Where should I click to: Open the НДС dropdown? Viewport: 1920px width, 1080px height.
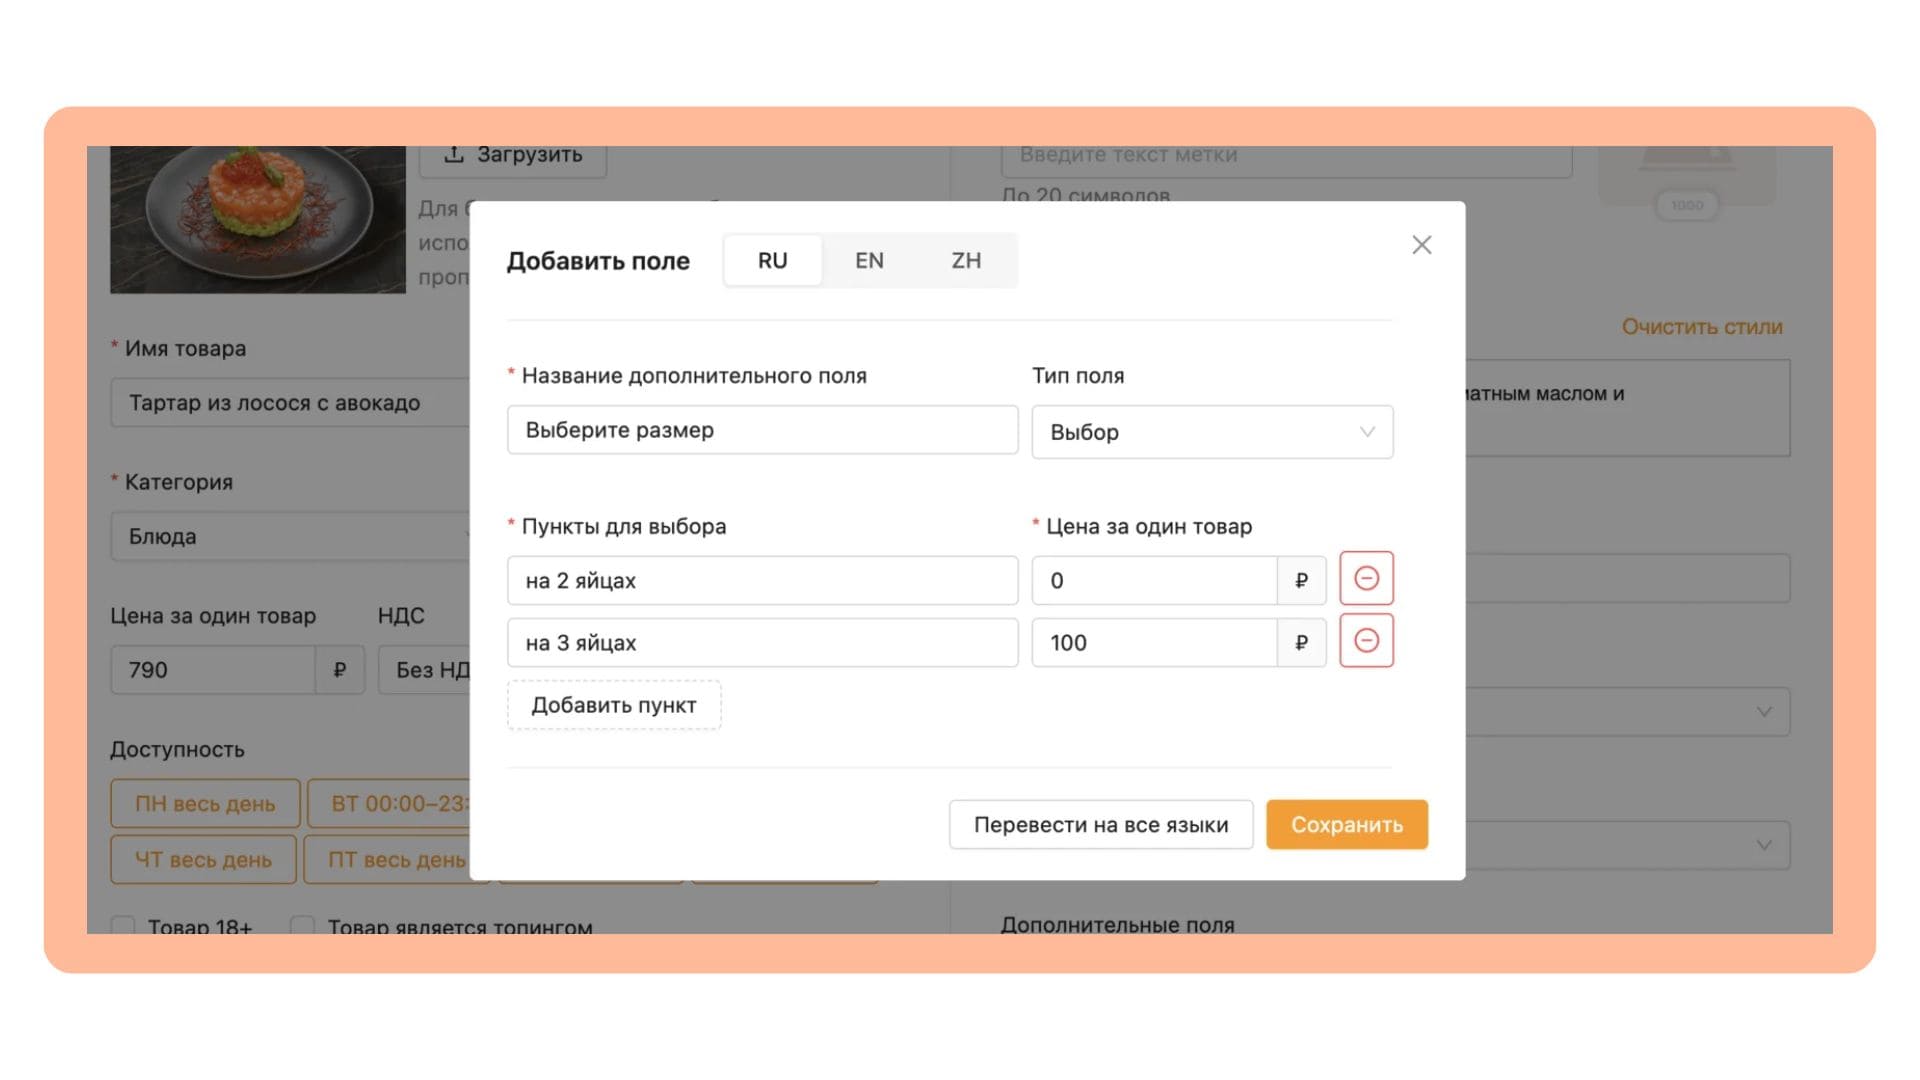point(424,670)
